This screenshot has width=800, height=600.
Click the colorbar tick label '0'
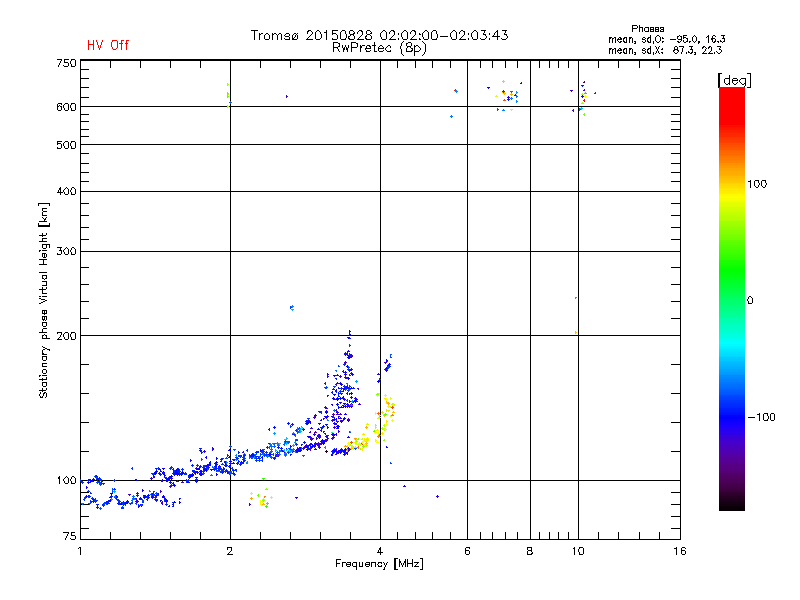[750, 301]
